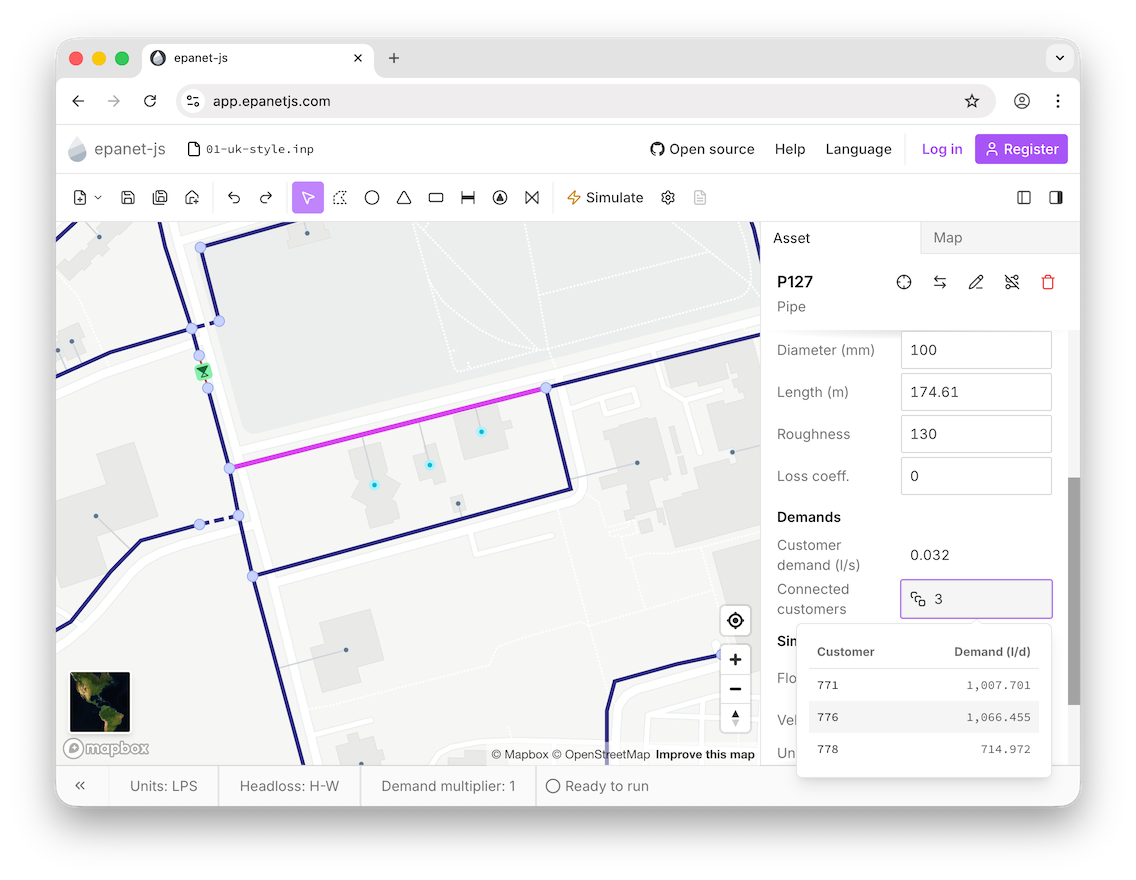Click the Register button
The height and width of the screenshot is (880, 1136).
1021,149
